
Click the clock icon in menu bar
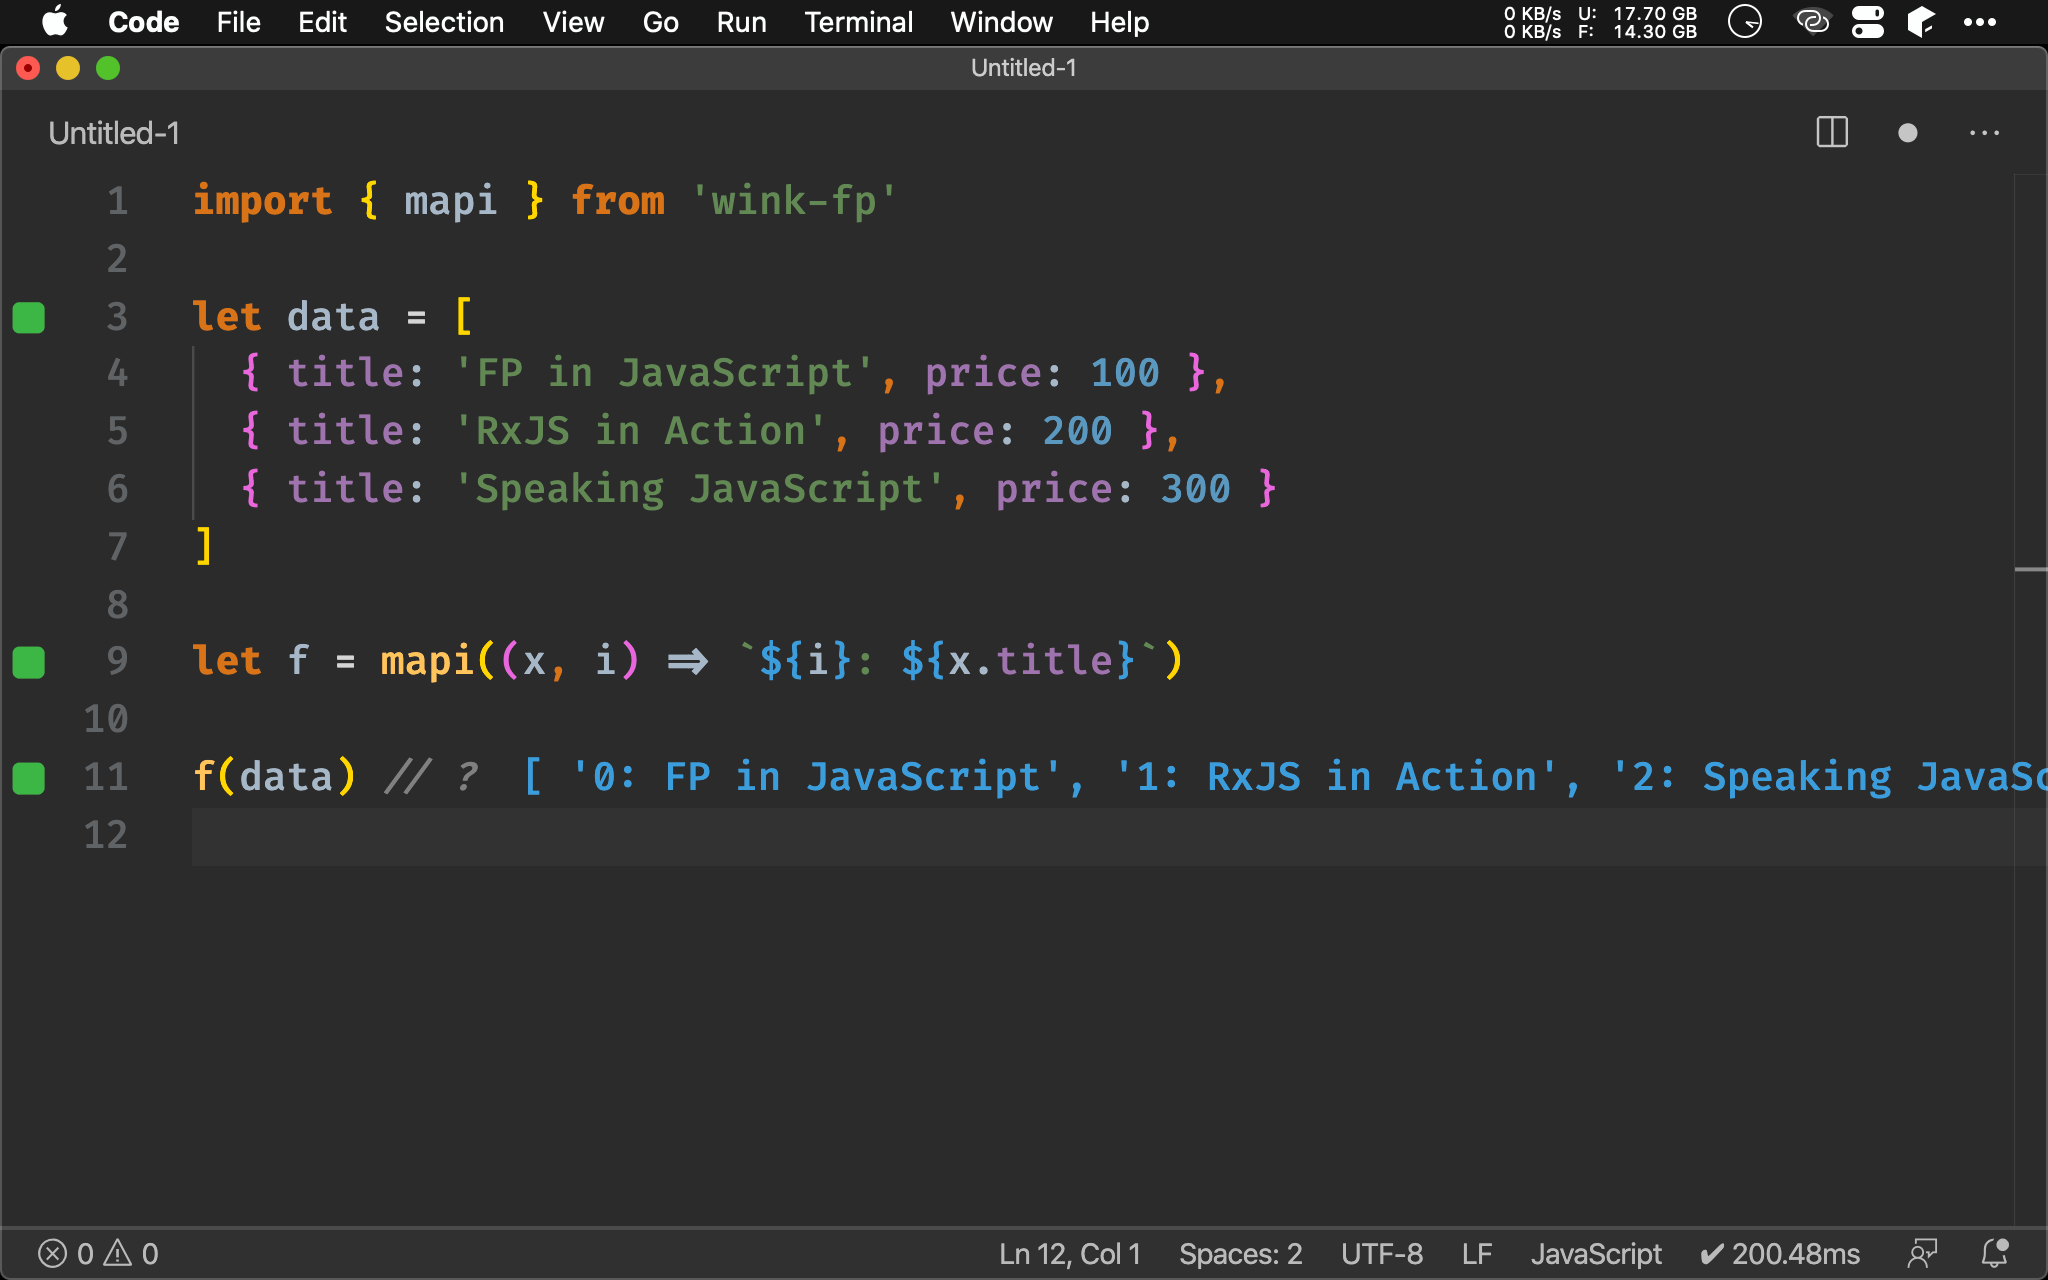(x=1745, y=22)
